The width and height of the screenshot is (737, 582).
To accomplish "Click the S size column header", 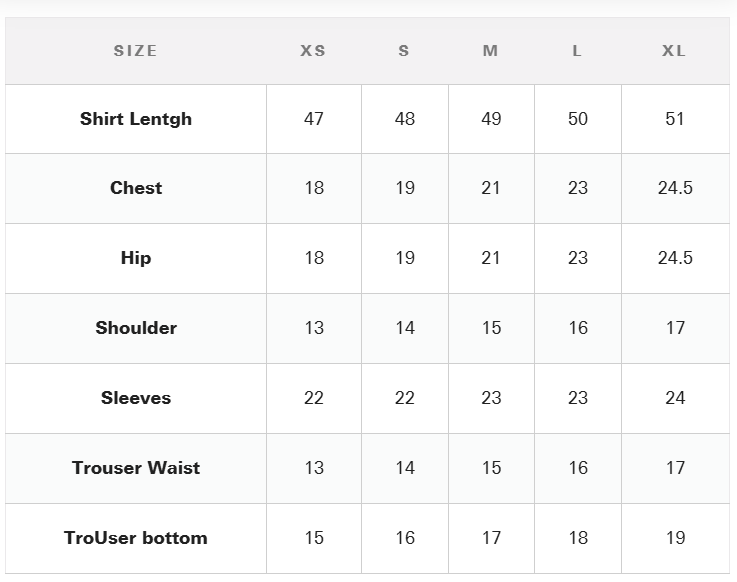I will 404,51.
